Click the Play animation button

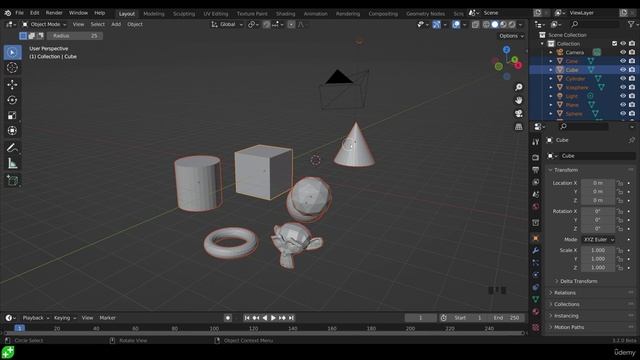273,318
